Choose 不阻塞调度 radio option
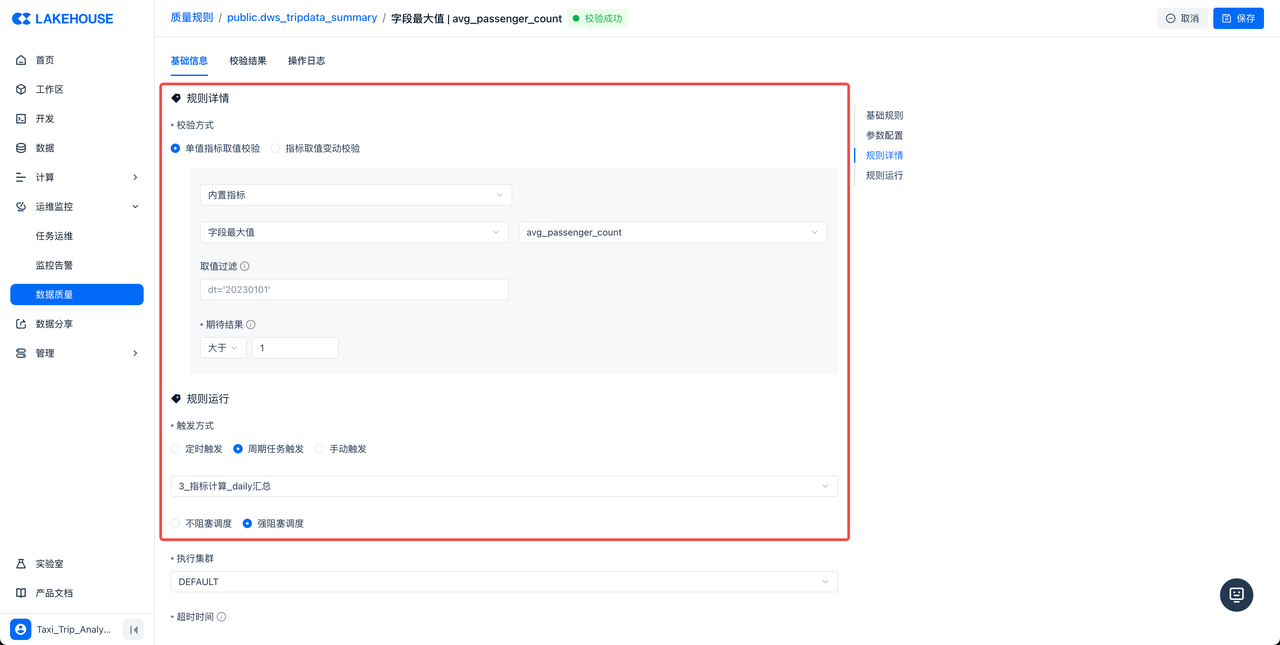Image resolution: width=1280 pixels, height=645 pixels. click(x=176, y=523)
